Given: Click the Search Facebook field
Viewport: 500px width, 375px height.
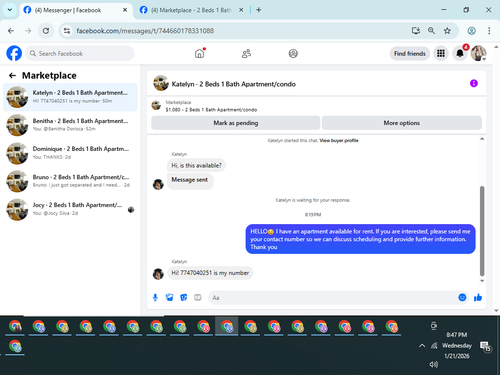Looking at the screenshot, I should point(80,53).
